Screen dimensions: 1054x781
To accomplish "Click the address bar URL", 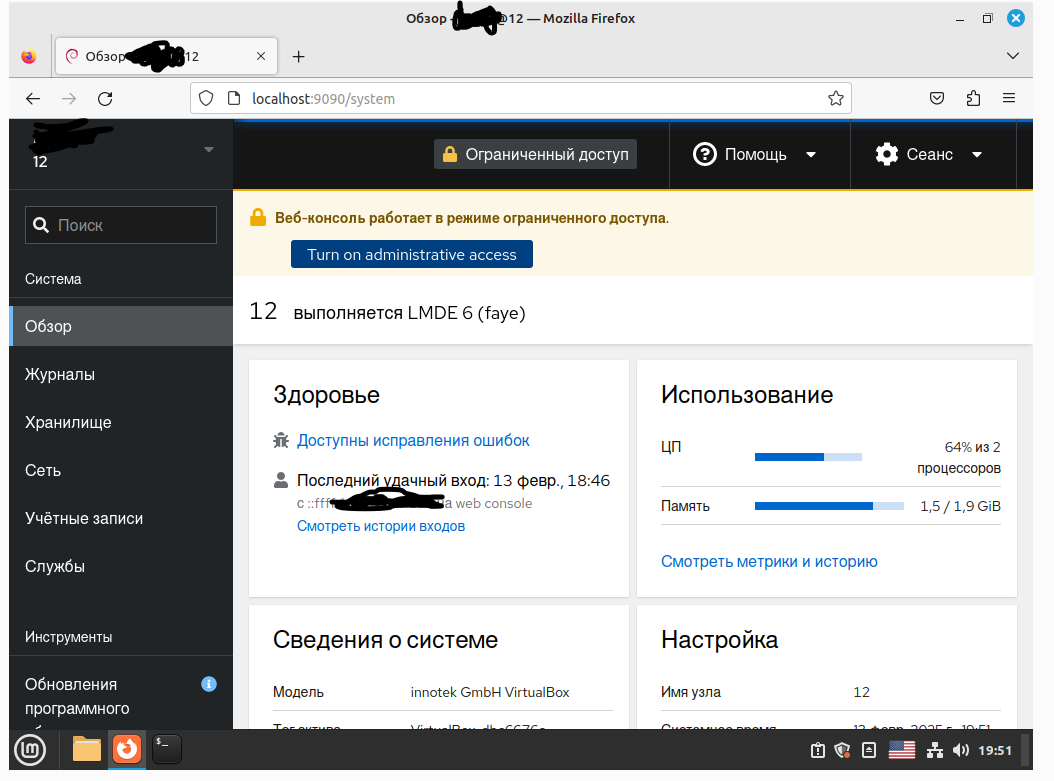I will [323, 99].
